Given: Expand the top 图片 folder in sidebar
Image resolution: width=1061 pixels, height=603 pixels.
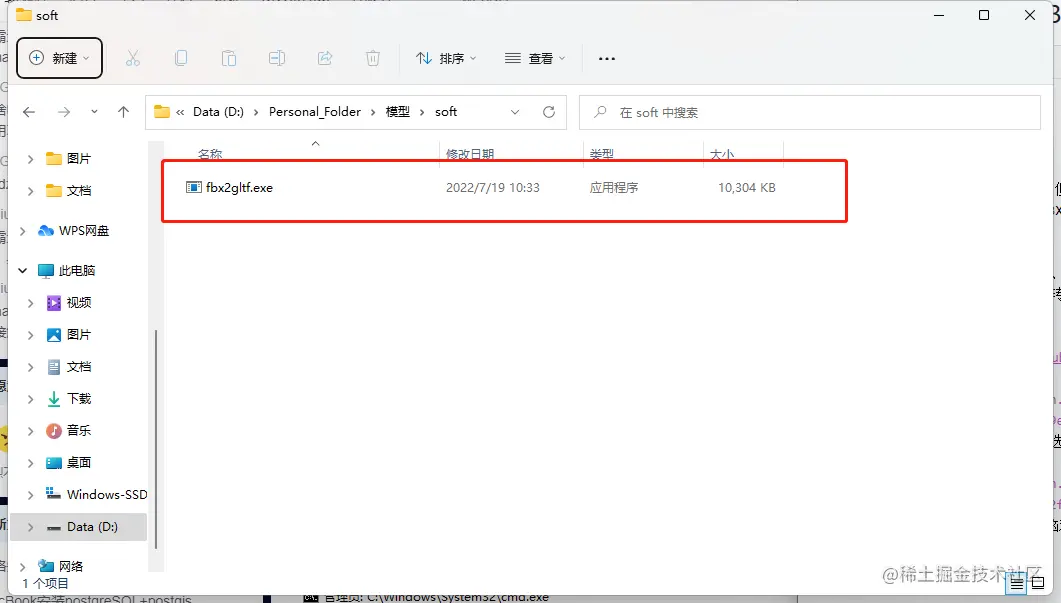Looking at the screenshot, I should click(x=30, y=159).
